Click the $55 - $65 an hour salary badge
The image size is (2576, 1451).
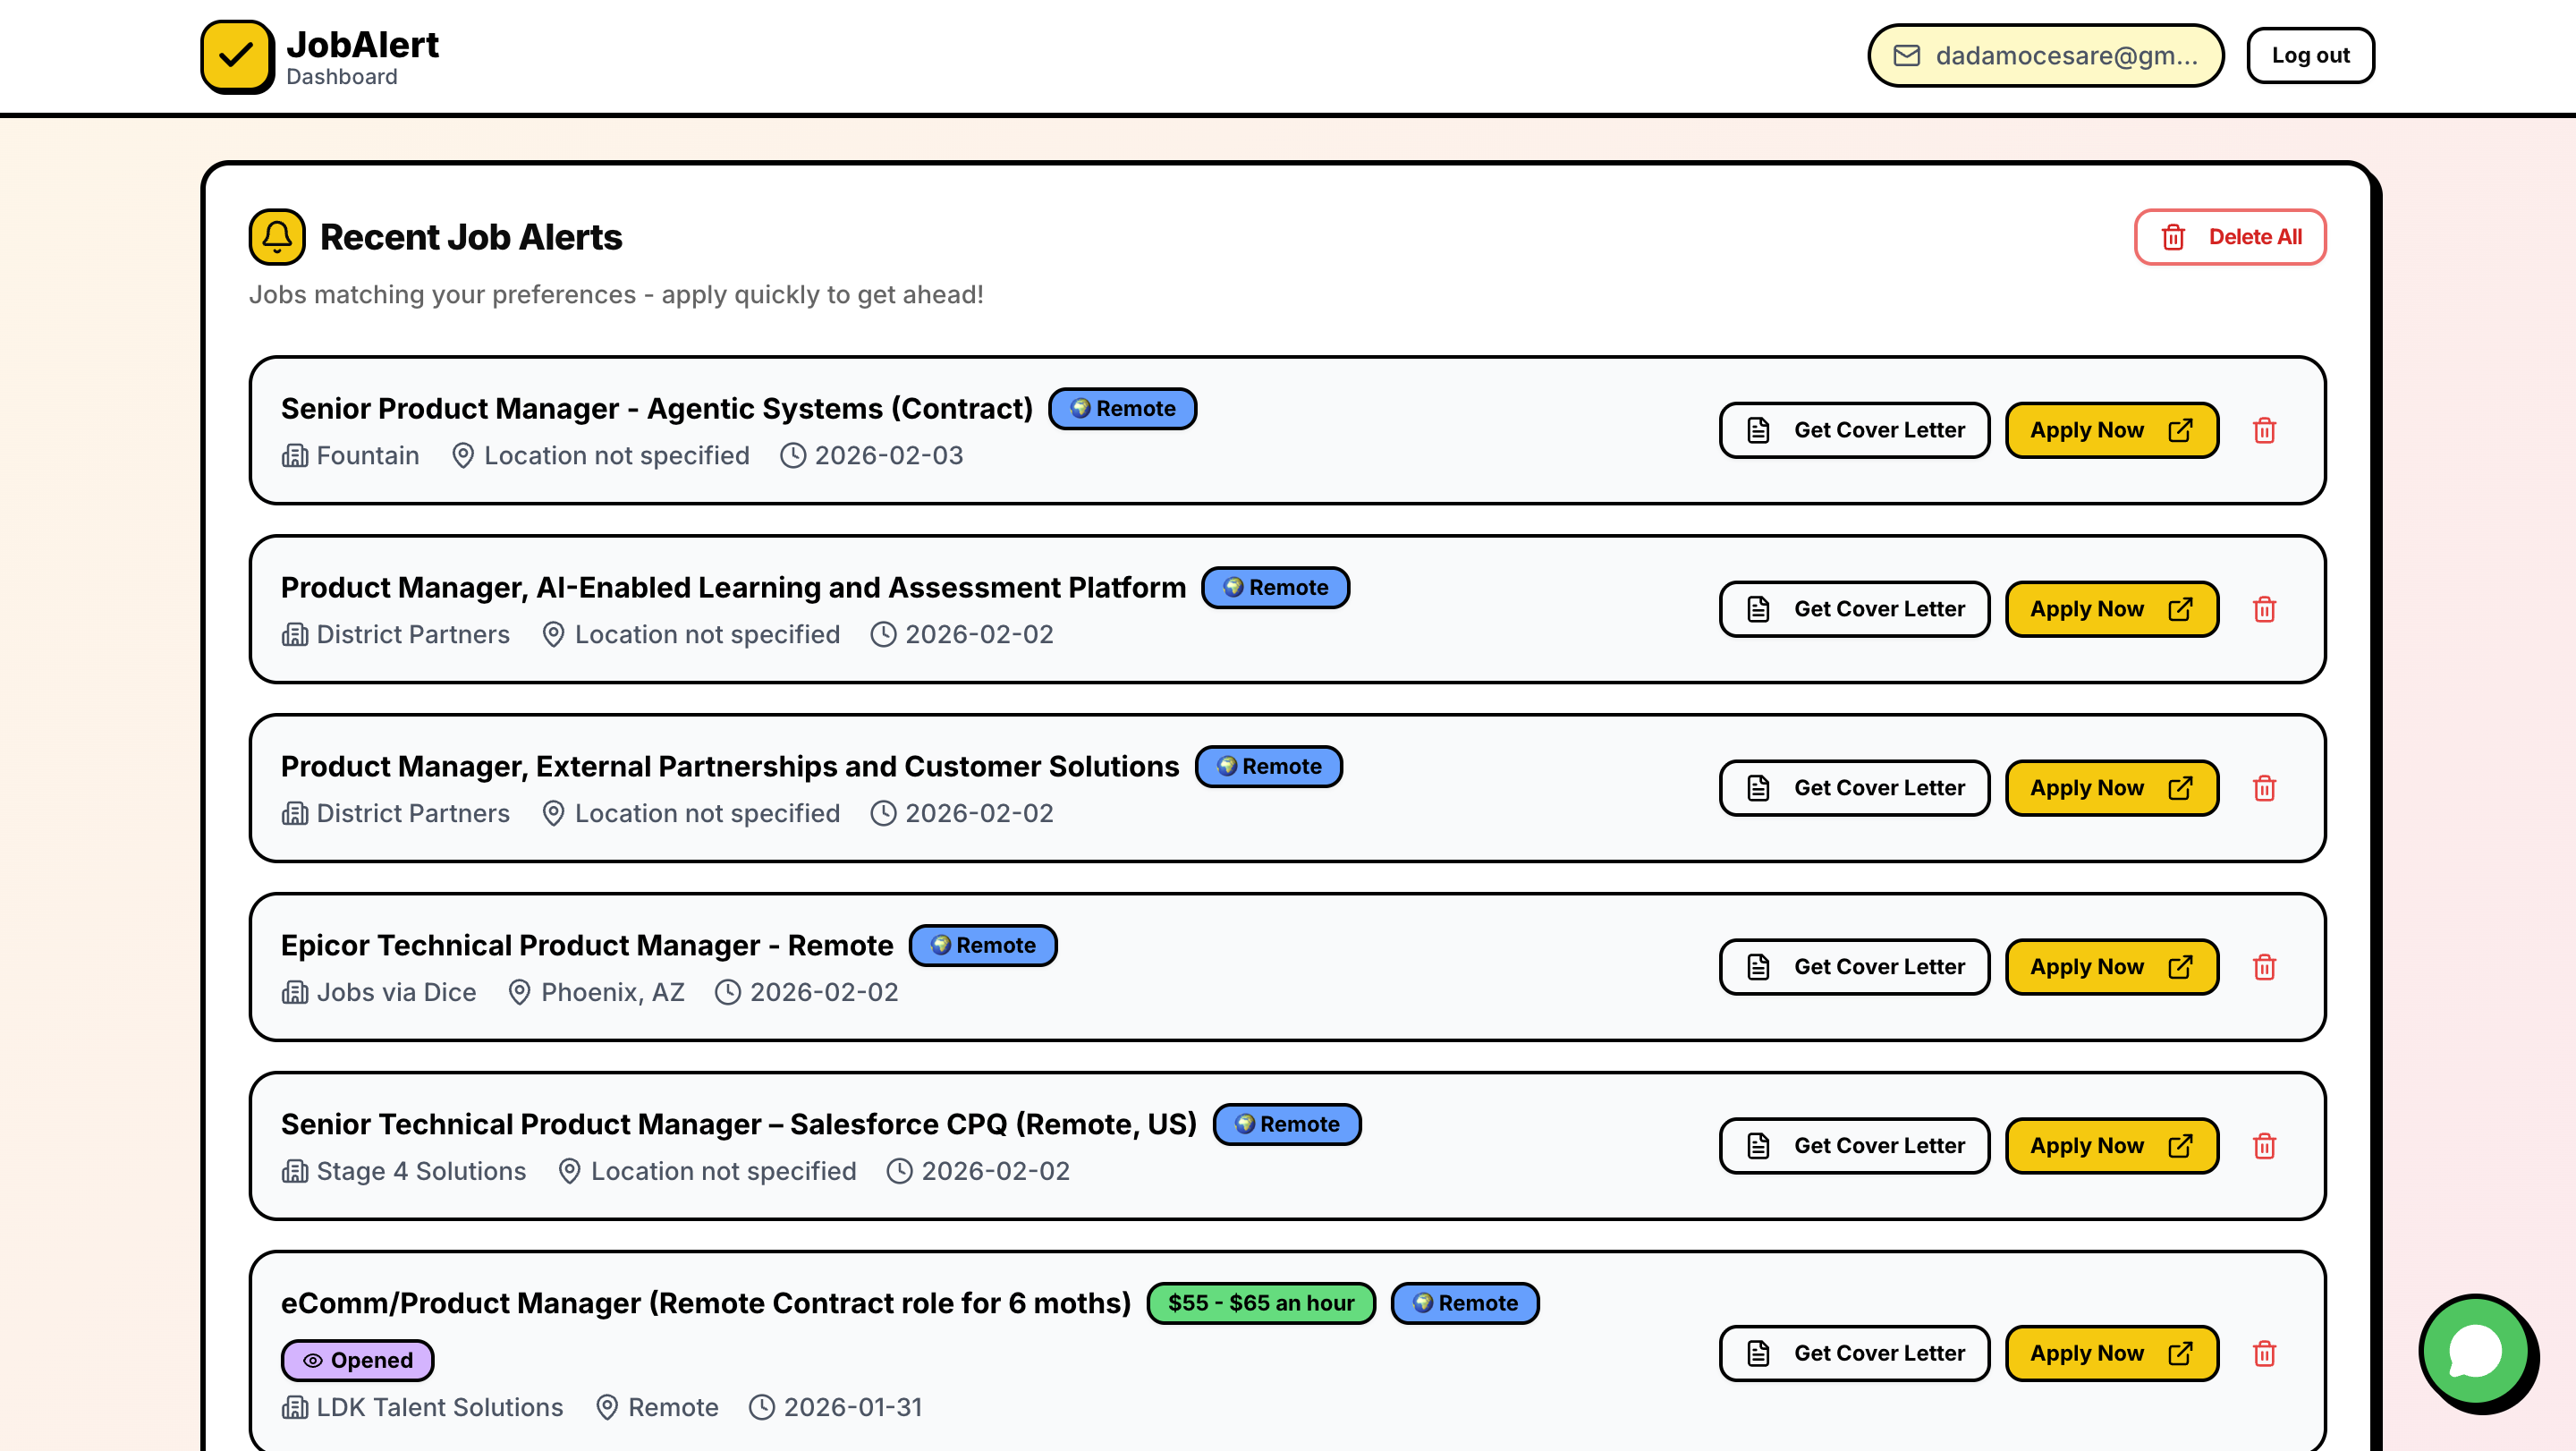1261,1303
